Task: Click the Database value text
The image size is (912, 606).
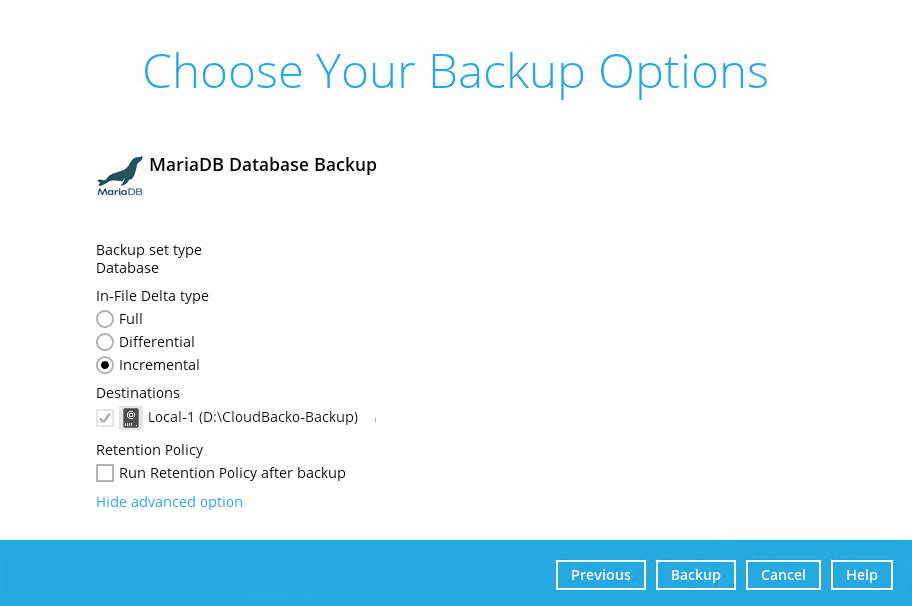Action: point(127,268)
